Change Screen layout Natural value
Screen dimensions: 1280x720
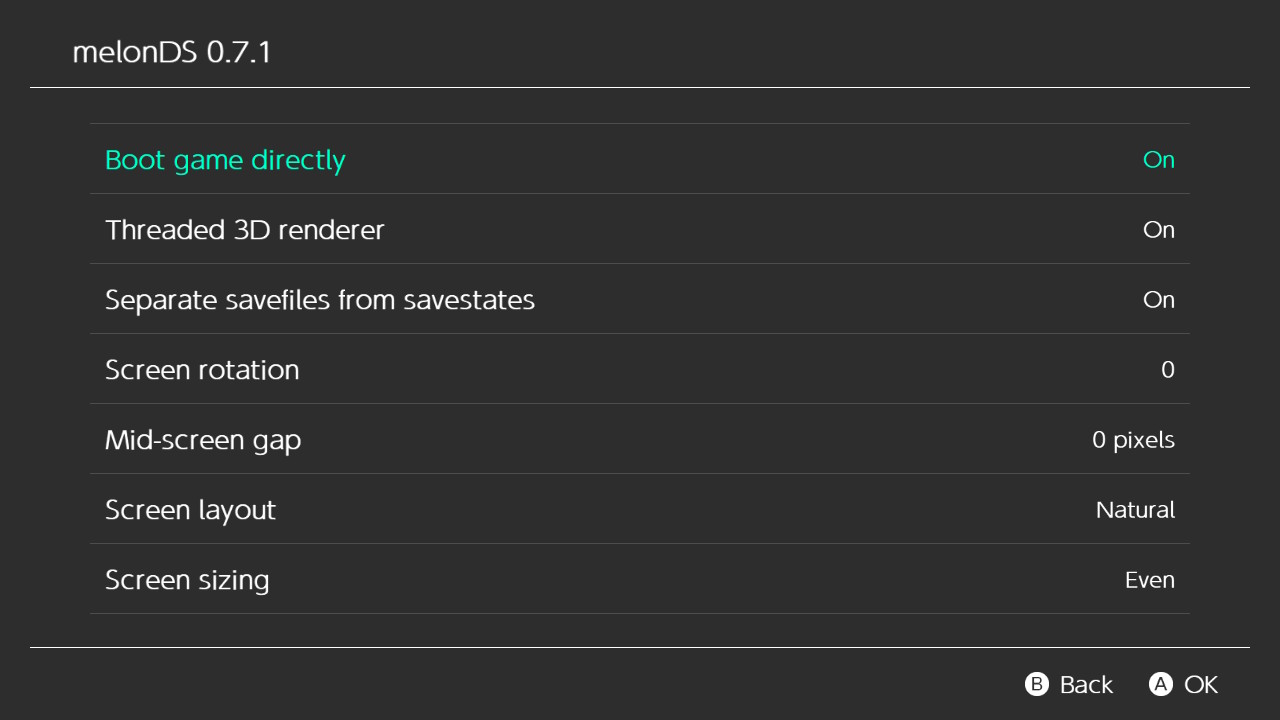[x=1135, y=510]
